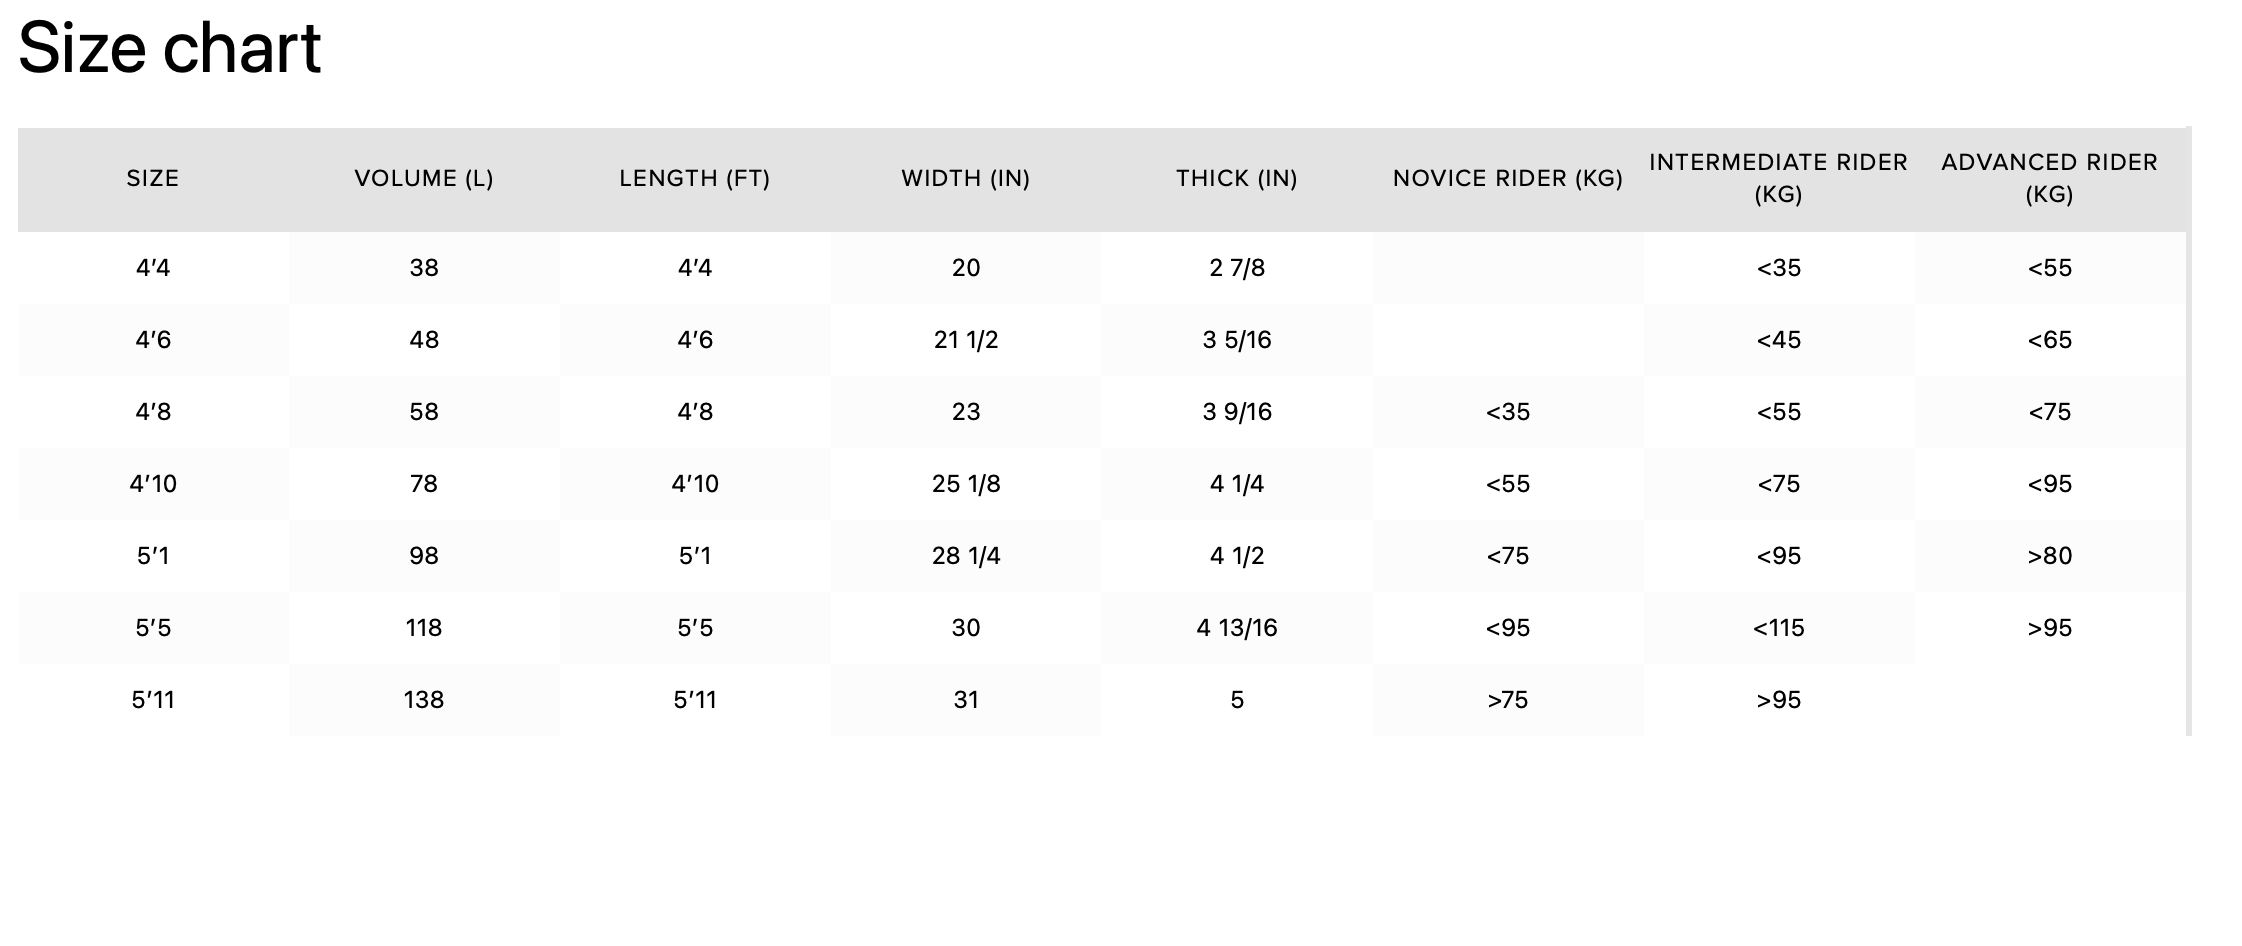Click the WIDTH (IN) column header
The height and width of the screenshot is (946, 2242).
tap(966, 179)
